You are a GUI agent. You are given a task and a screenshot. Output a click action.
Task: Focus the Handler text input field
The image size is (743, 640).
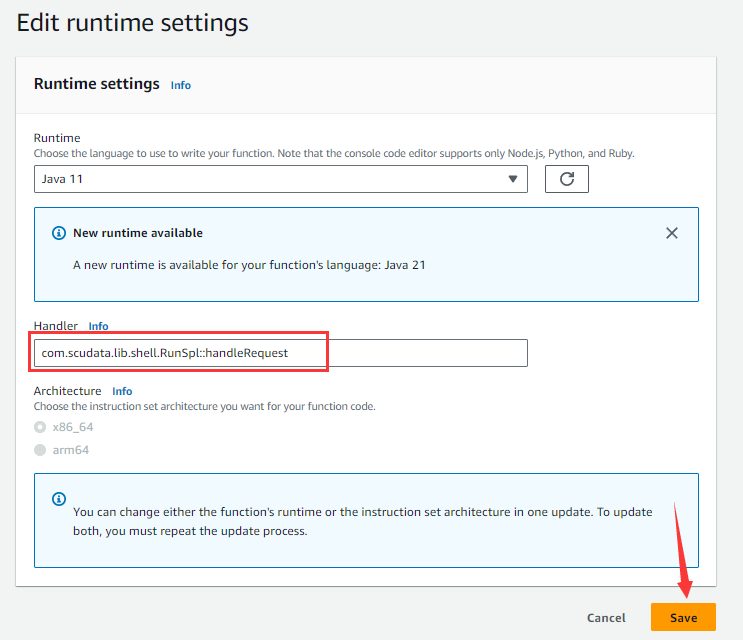click(x=280, y=353)
